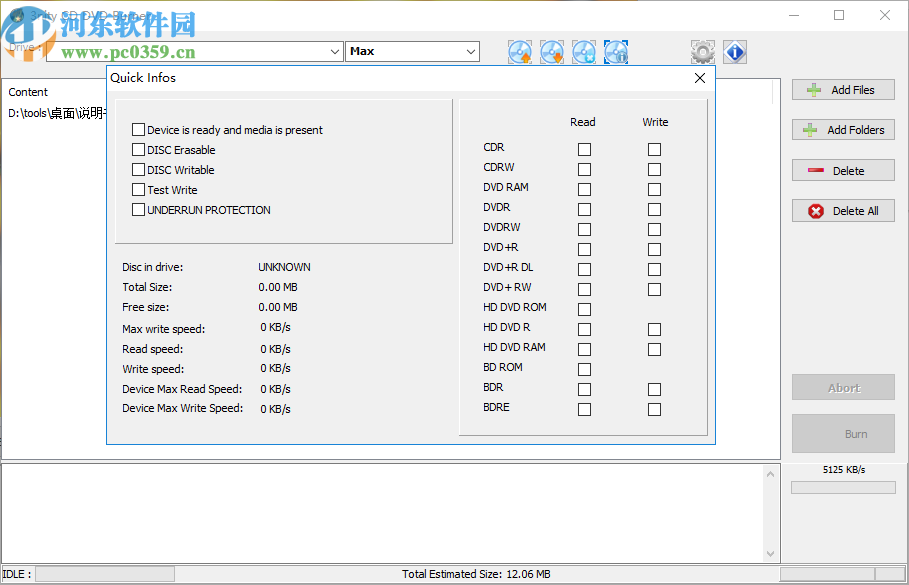This screenshot has height=585, width=909.
Task: Click the Add Files button
Action: tap(843, 89)
